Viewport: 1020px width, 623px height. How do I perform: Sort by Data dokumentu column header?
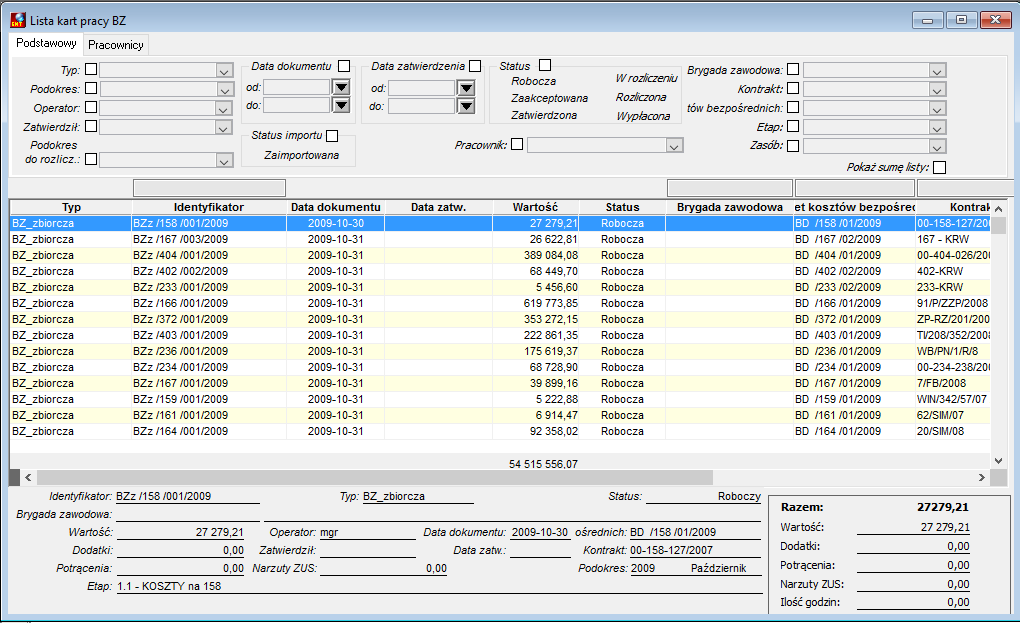(x=336, y=207)
